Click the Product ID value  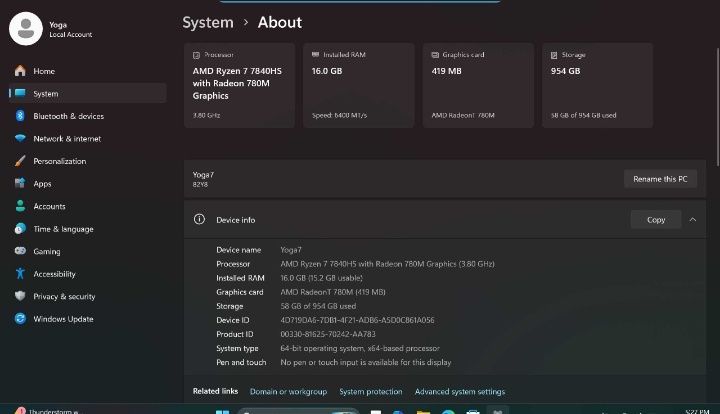pos(328,334)
